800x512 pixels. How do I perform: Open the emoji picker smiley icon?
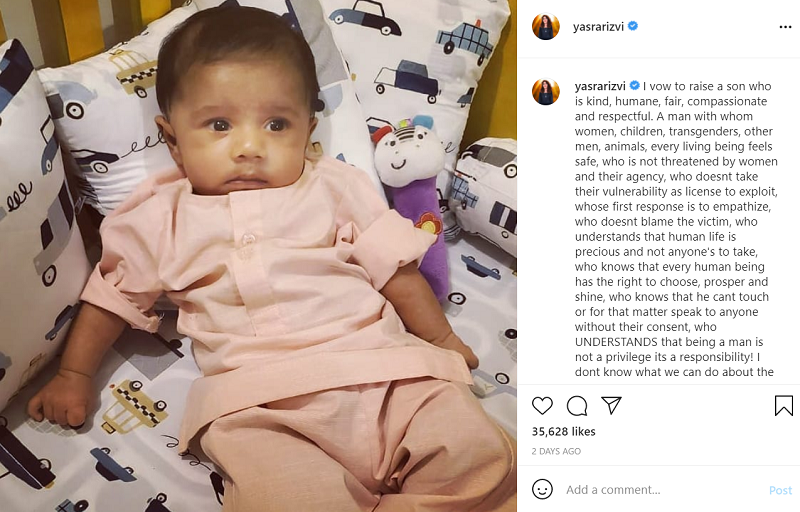(x=542, y=489)
